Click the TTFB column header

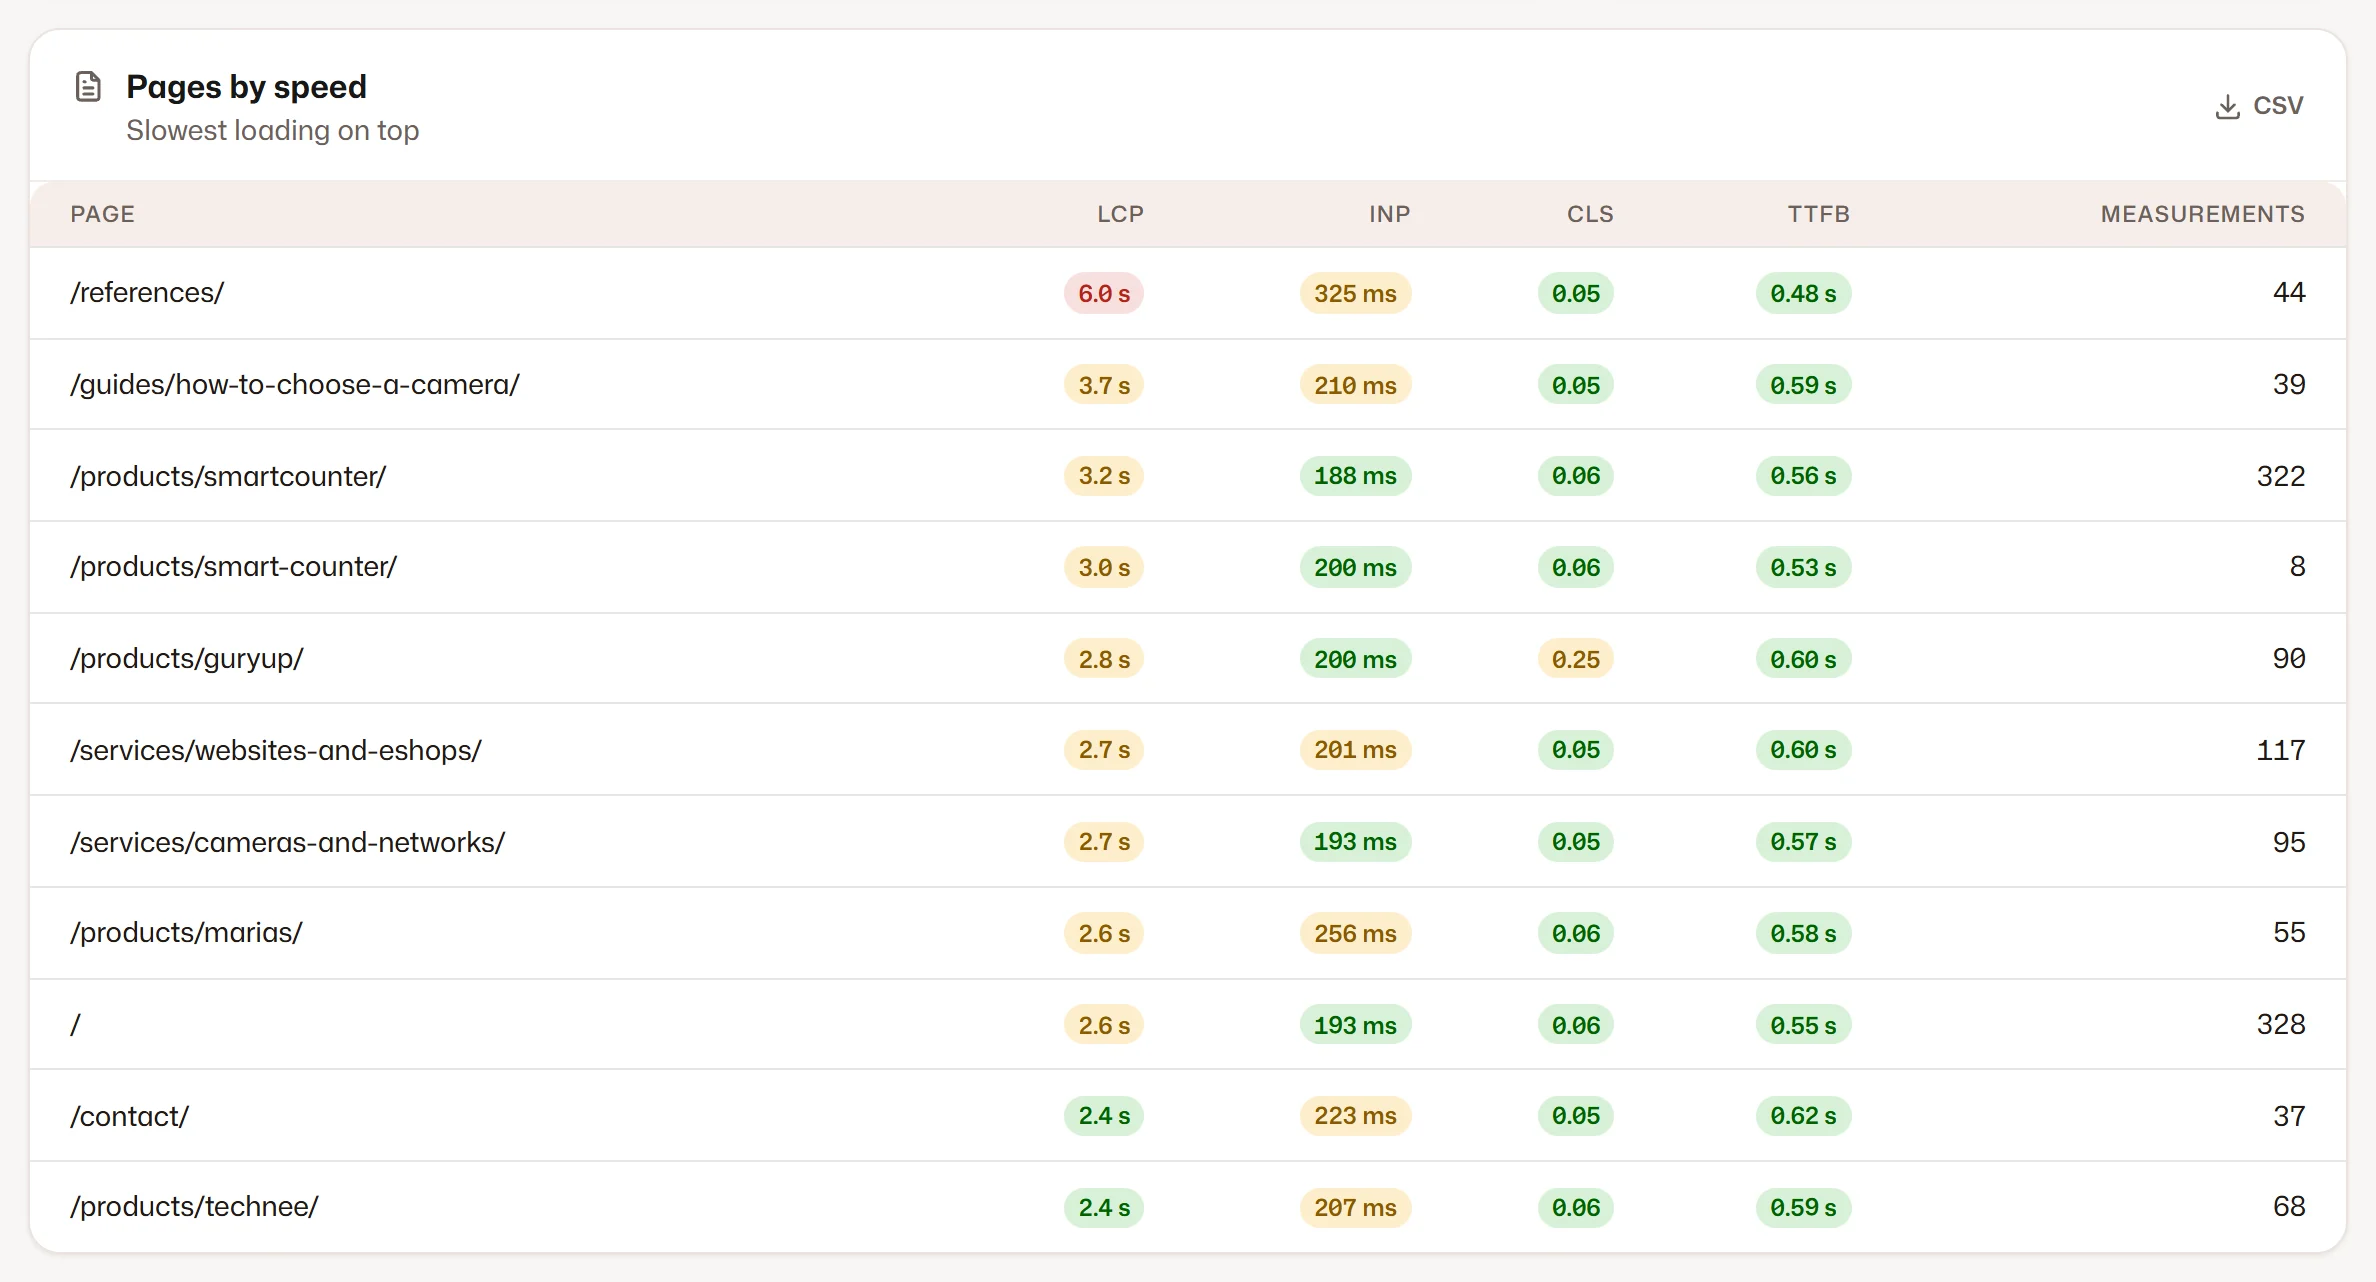coord(1818,214)
